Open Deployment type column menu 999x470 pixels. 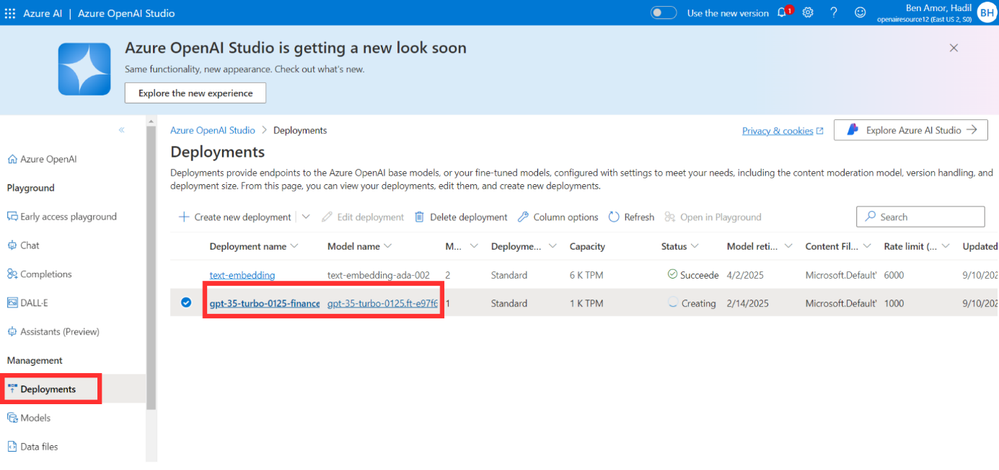pos(552,246)
